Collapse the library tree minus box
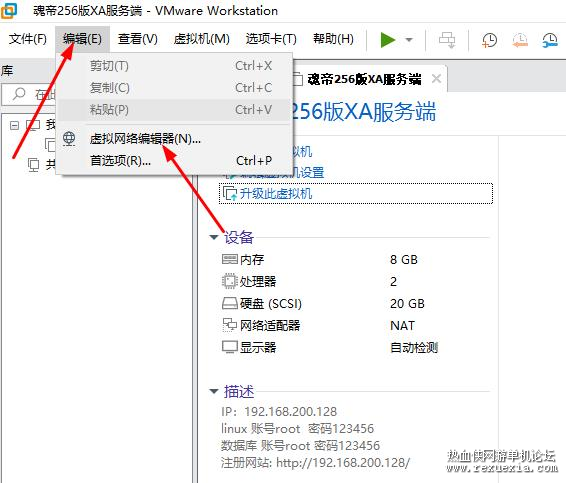The image size is (566, 483). 14,125
